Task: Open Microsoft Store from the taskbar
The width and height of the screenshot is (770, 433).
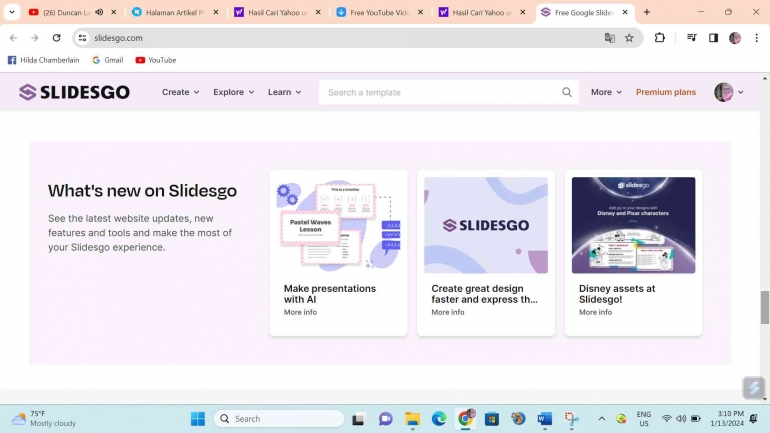Action: (492, 419)
